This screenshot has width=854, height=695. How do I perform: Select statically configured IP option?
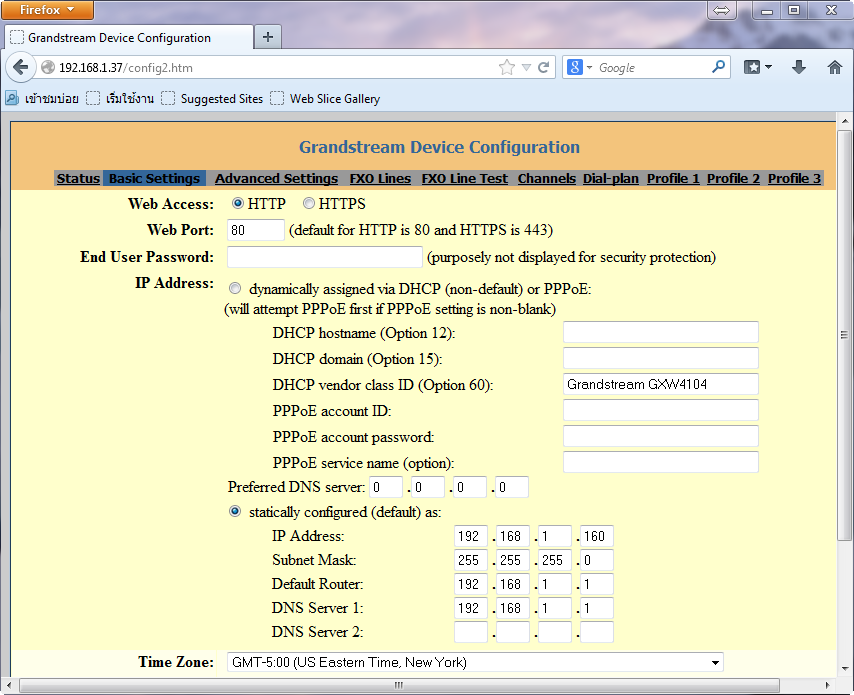coord(235,511)
